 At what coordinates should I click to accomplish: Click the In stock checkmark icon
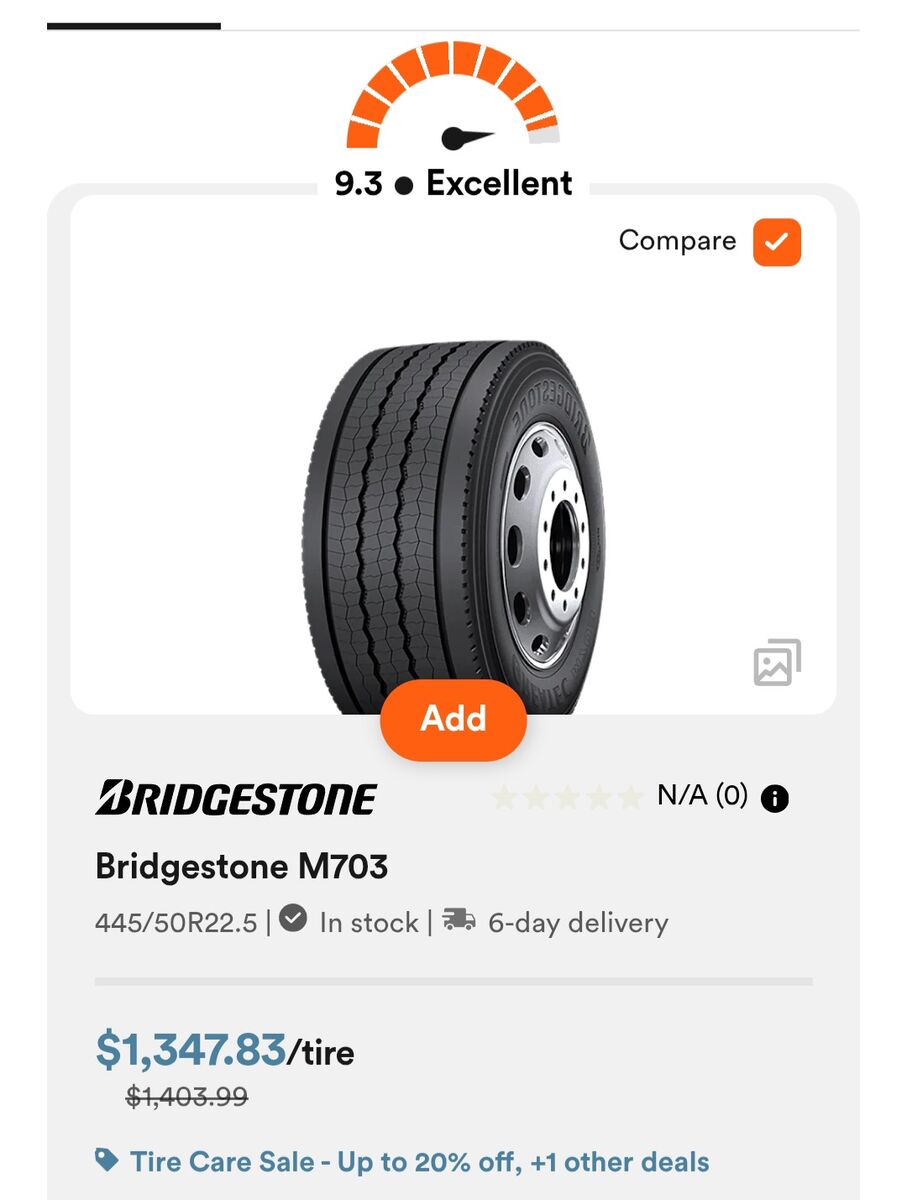click(293, 919)
